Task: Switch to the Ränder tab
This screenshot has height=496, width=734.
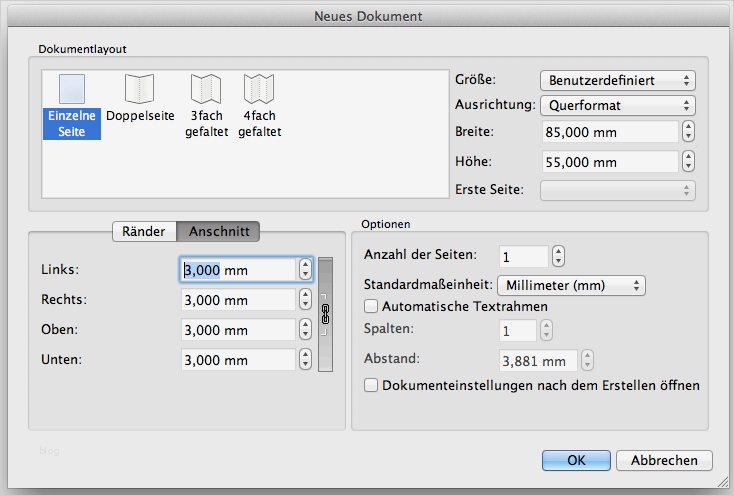Action: [144, 232]
